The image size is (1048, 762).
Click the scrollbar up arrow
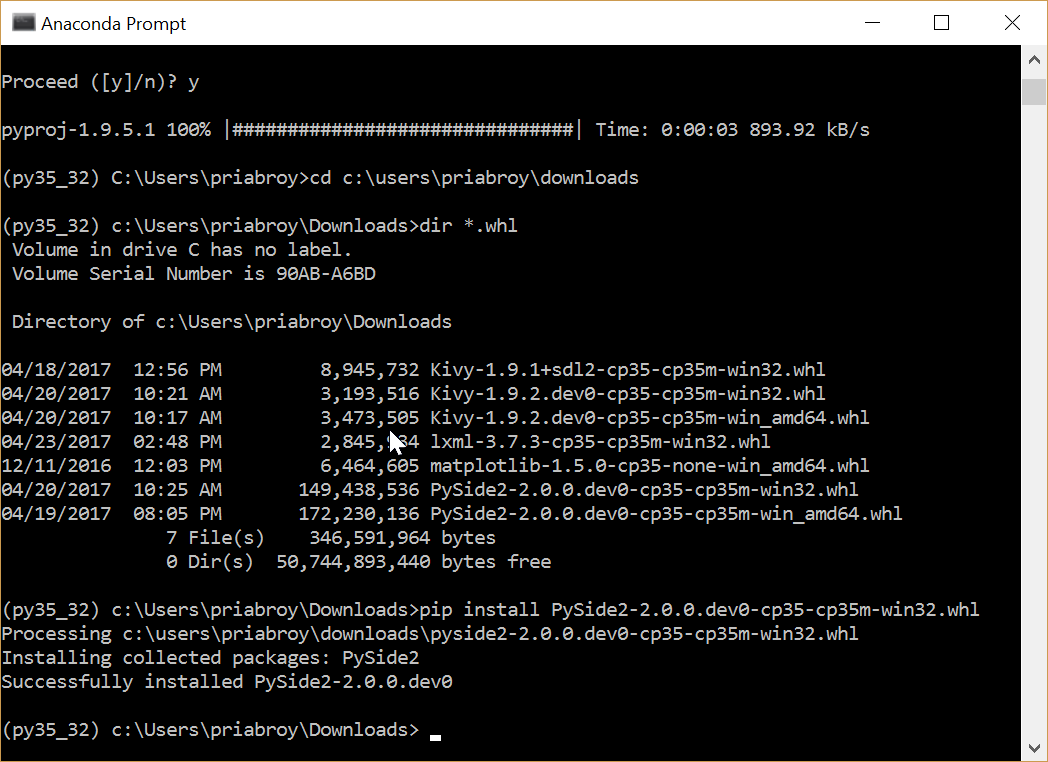1034,60
